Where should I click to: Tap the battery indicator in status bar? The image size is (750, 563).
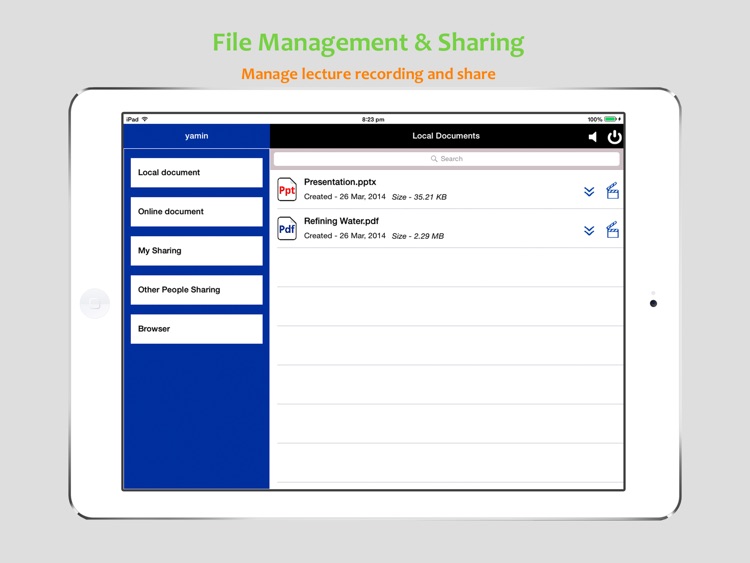(x=611, y=119)
